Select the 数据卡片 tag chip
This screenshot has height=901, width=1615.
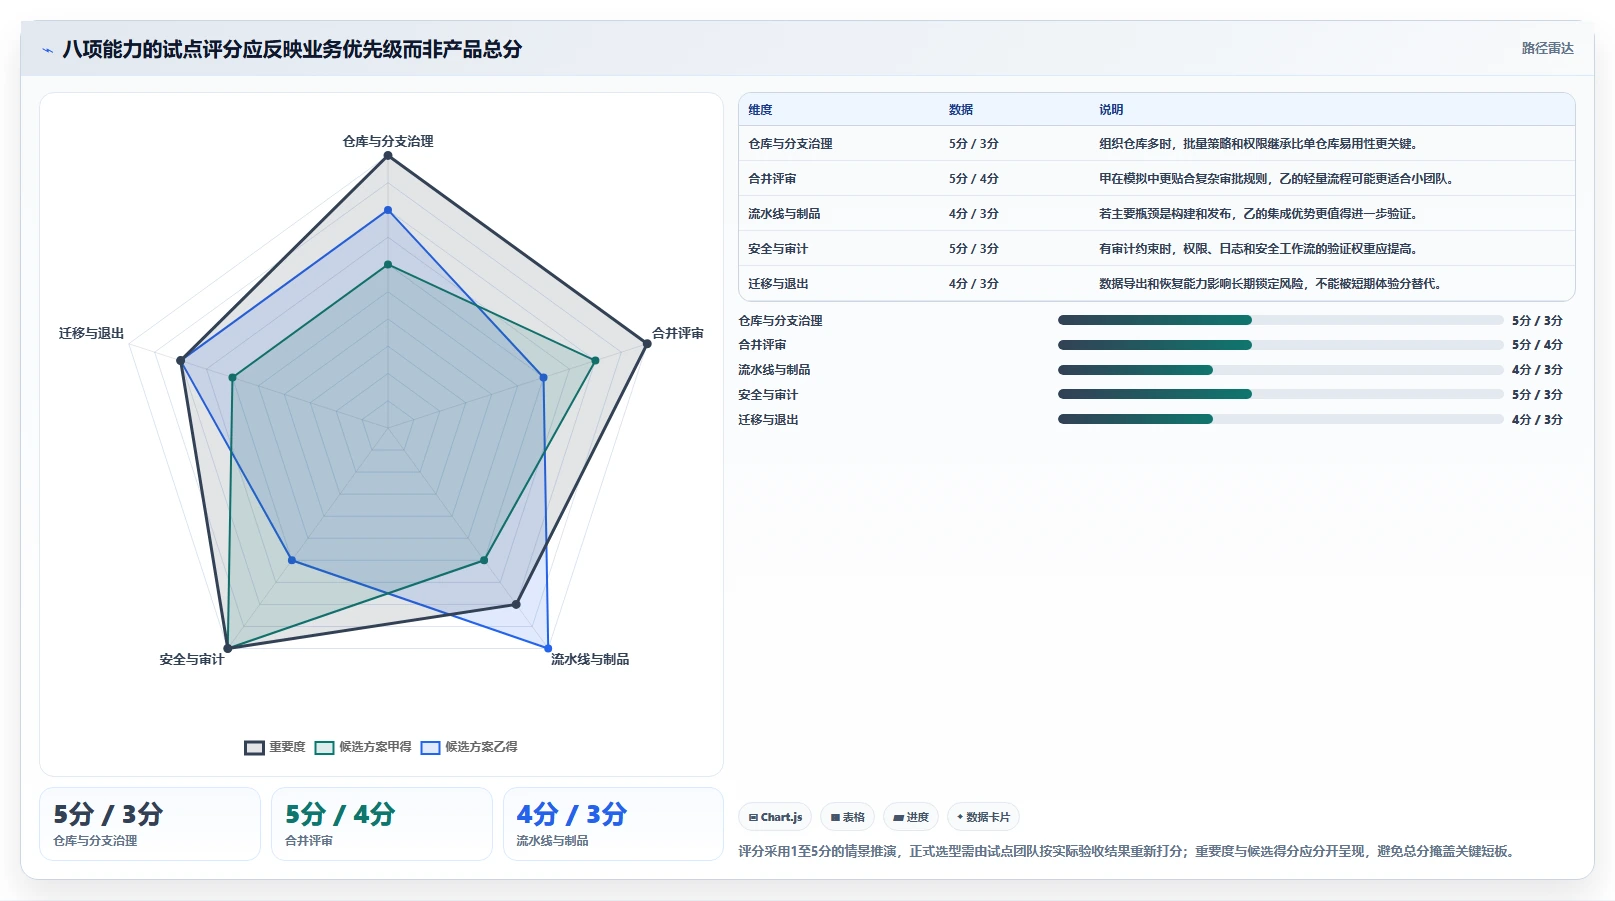tap(983, 817)
